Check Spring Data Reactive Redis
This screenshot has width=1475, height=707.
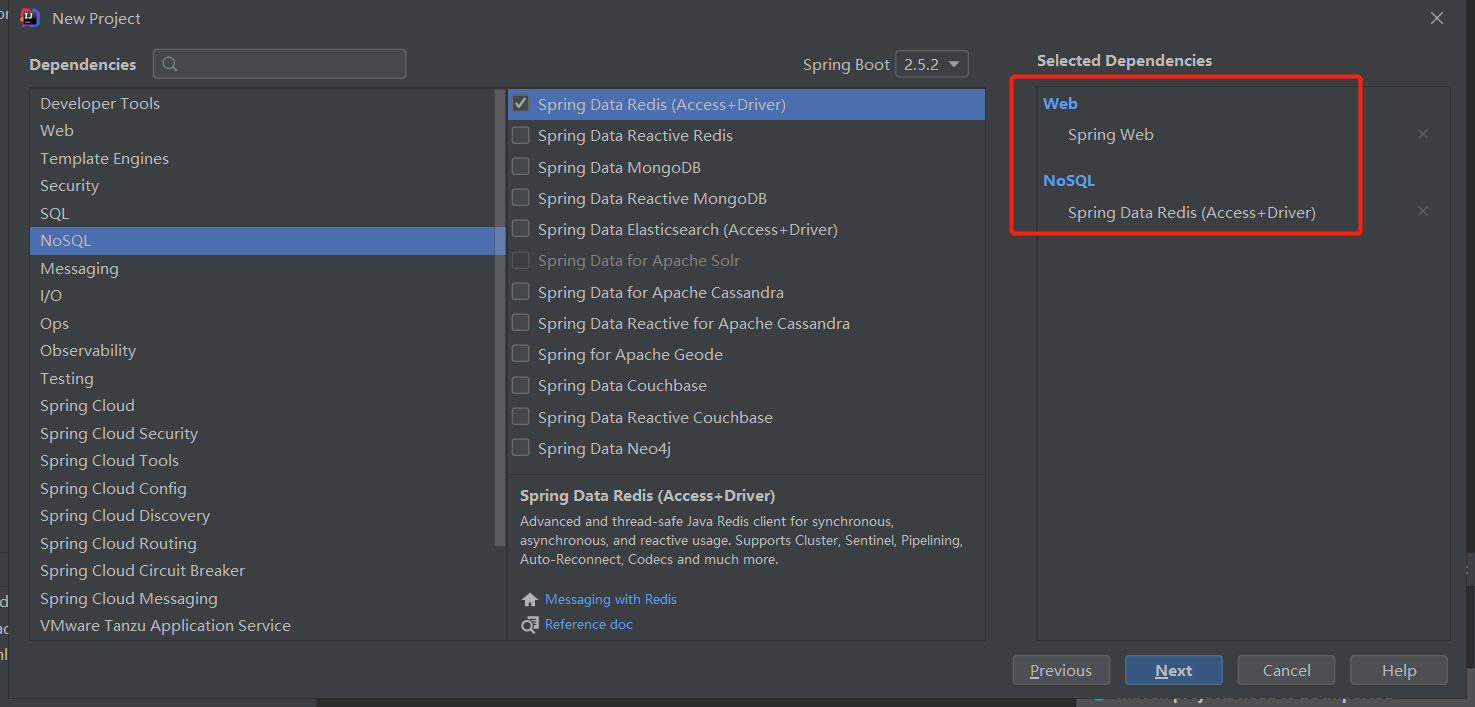click(520, 135)
